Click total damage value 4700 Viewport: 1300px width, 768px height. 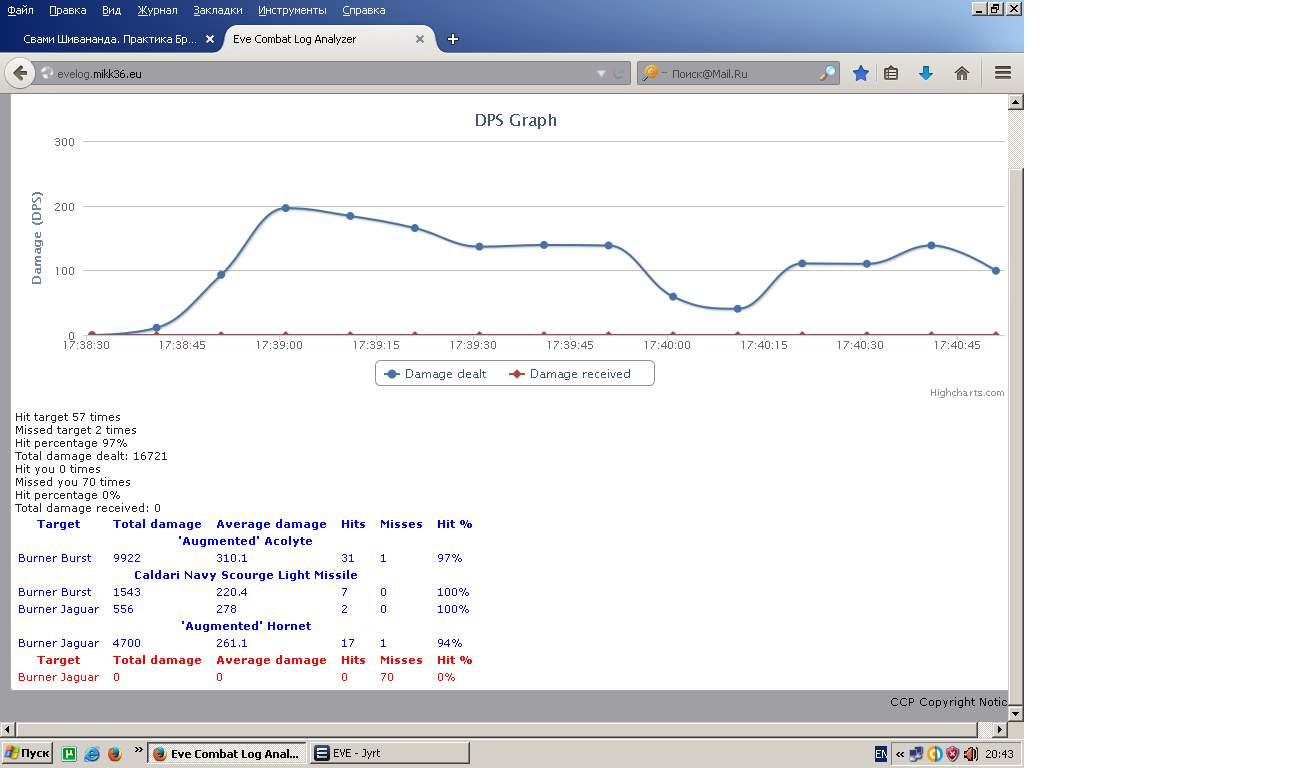click(129, 643)
